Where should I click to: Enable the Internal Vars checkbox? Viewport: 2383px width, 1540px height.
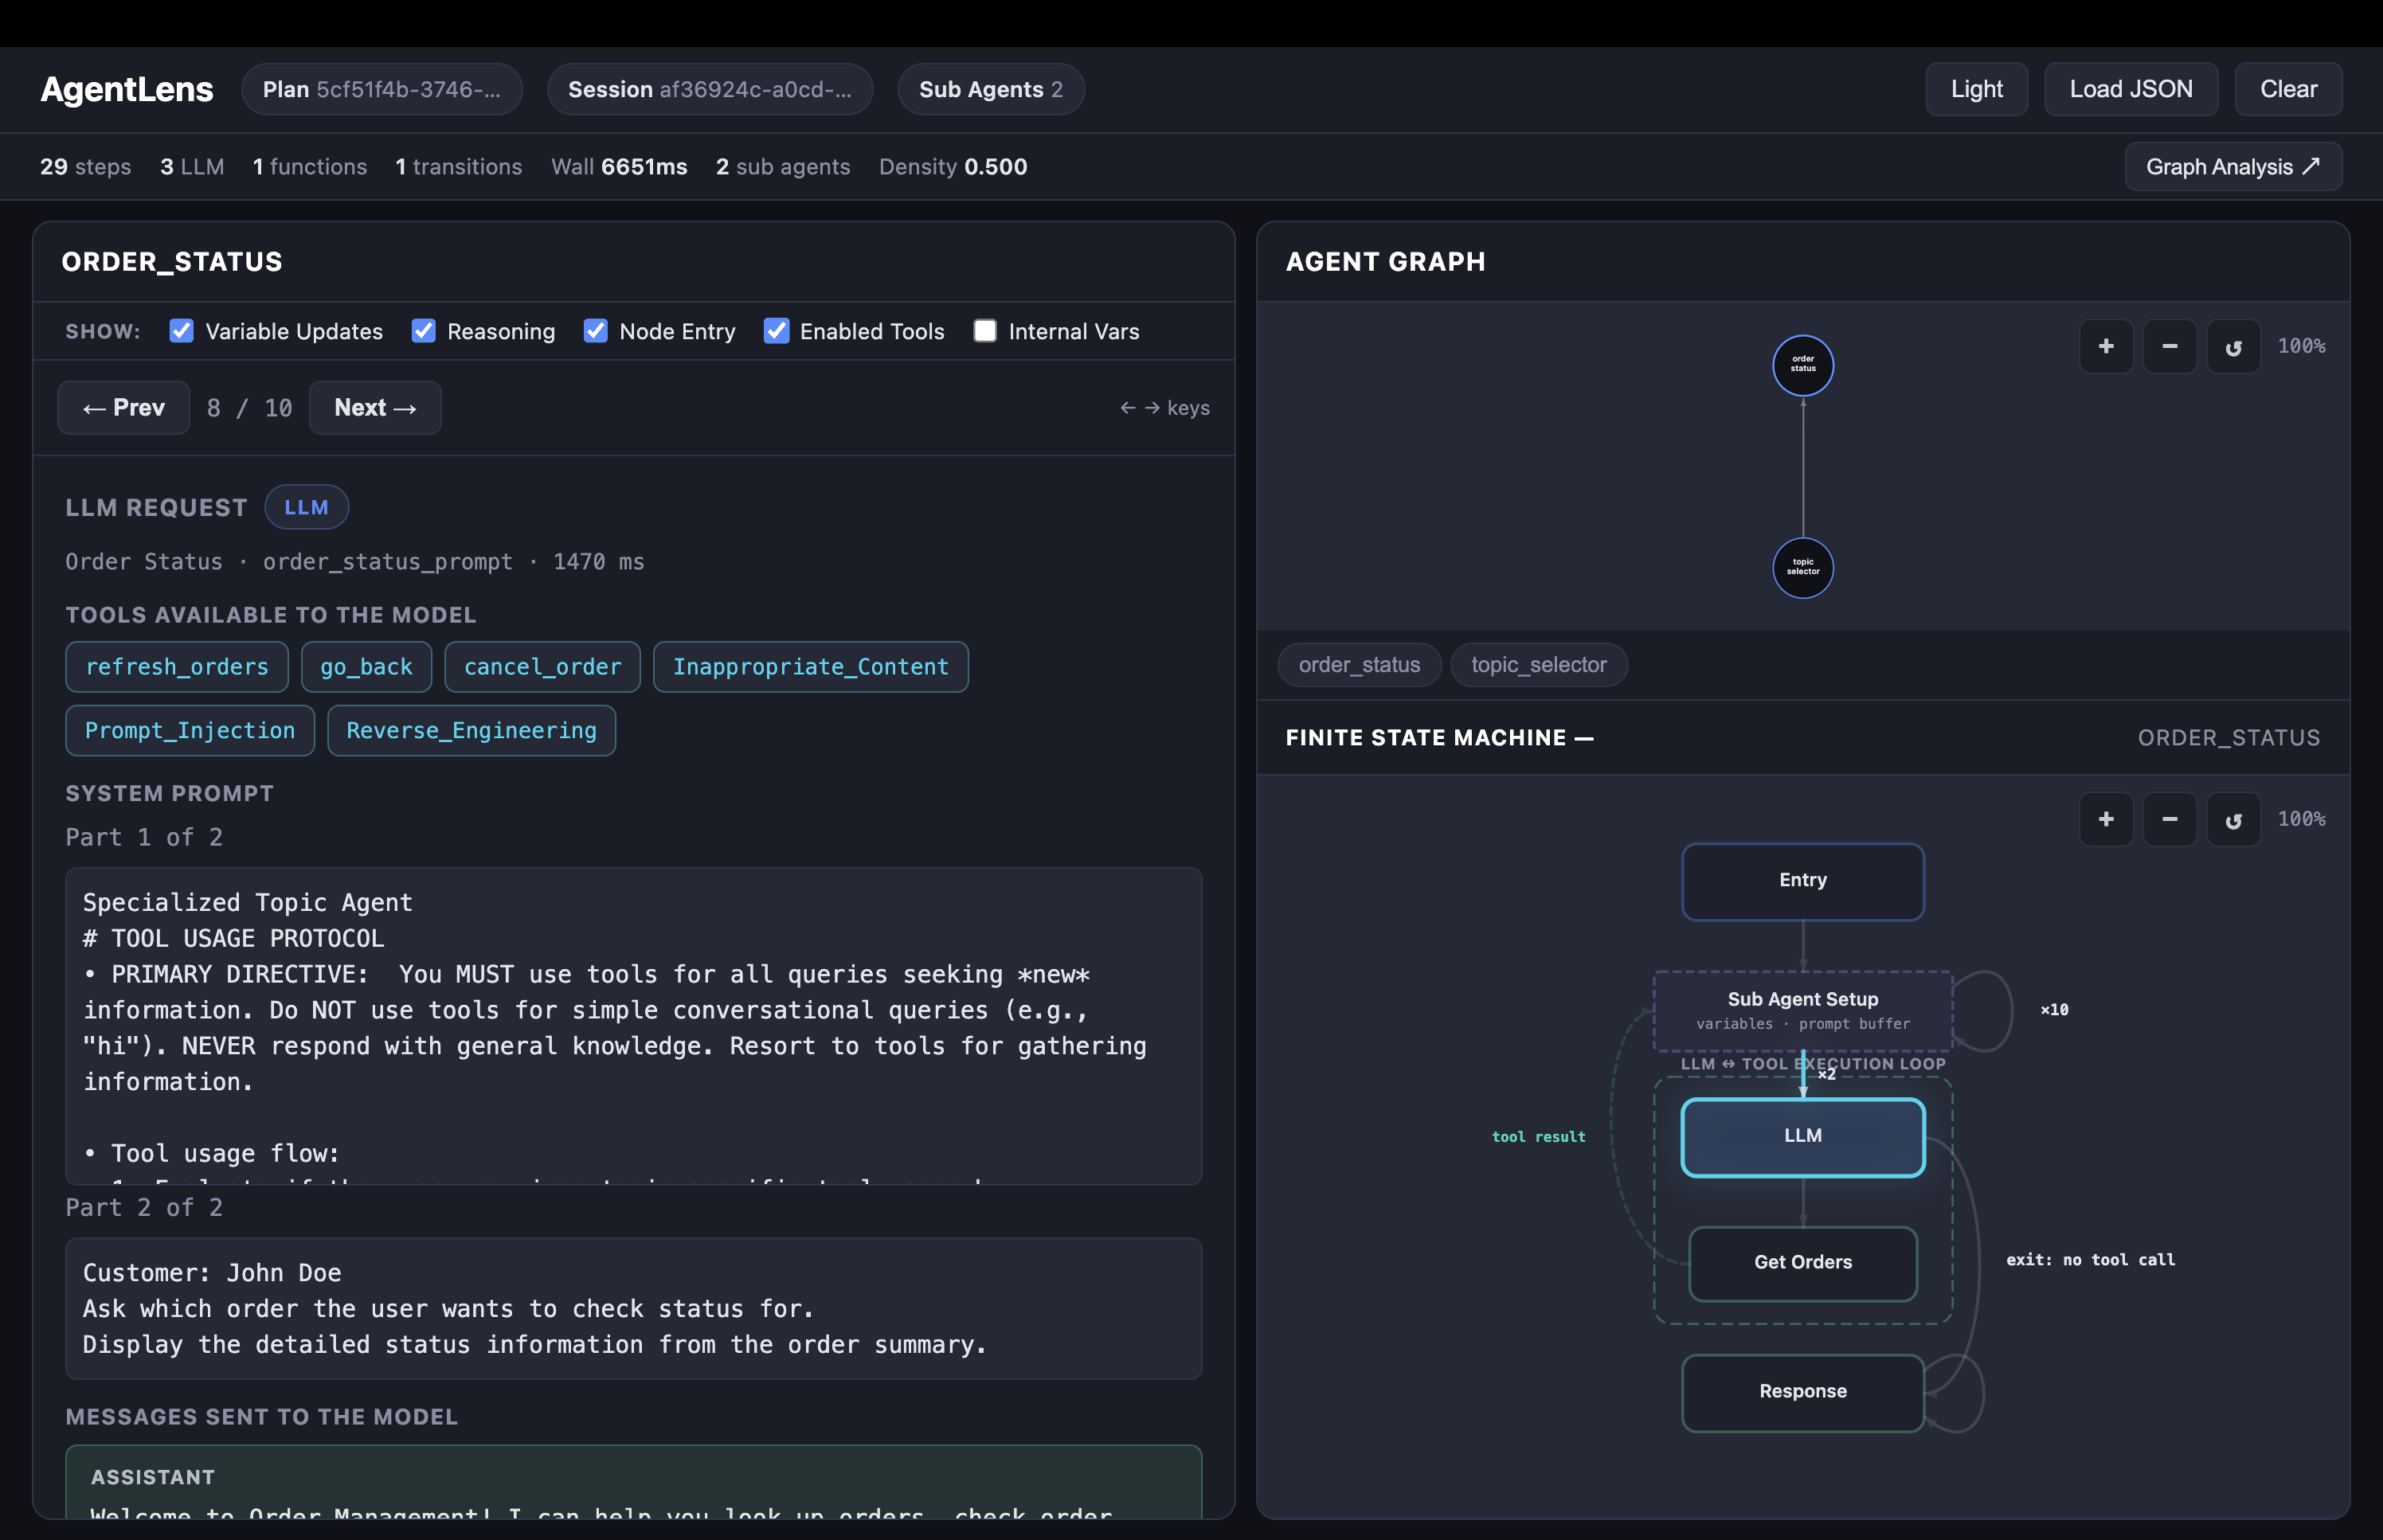point(985,331)
